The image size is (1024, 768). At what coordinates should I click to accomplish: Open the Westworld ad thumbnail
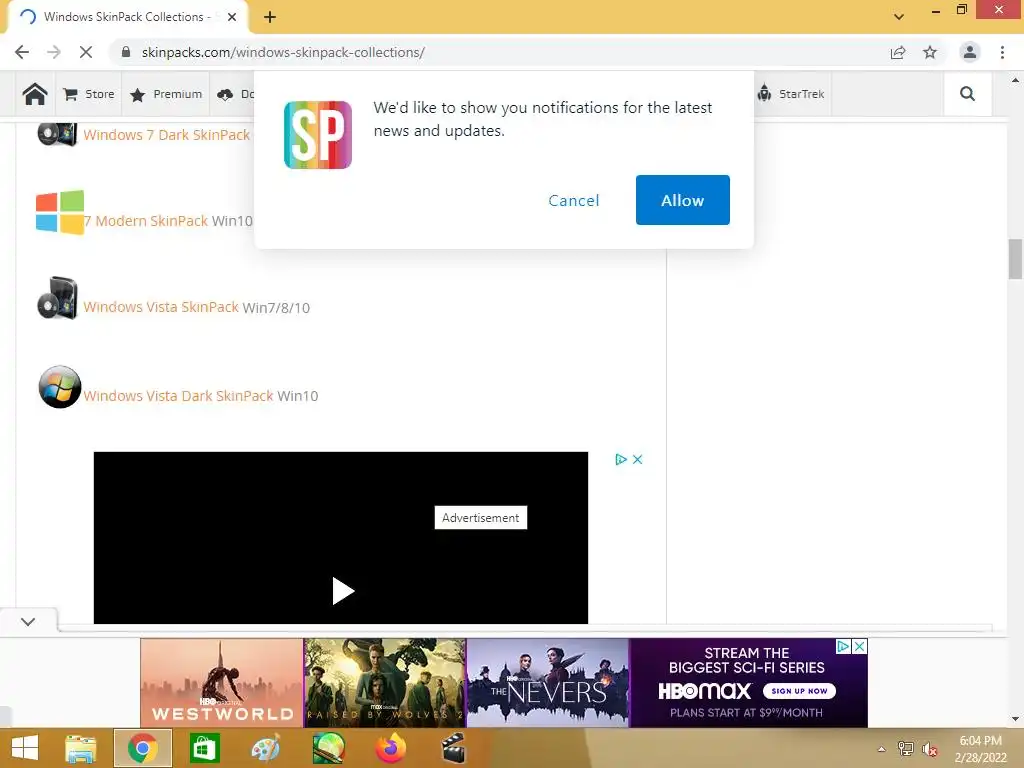[x=221, y=682]
